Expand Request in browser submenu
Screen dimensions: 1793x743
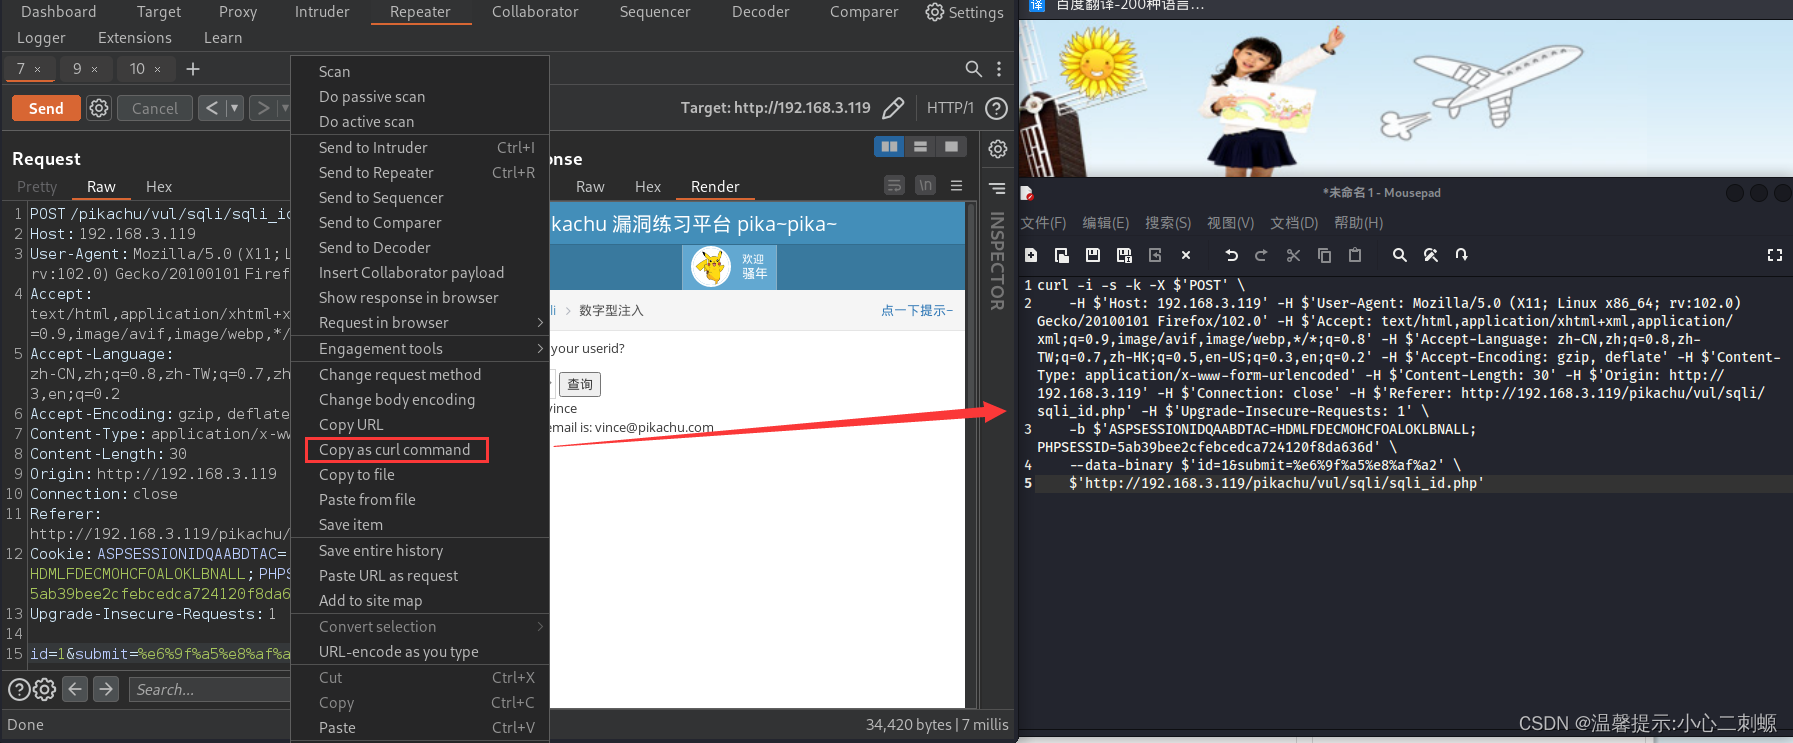click(x=420, y=323)
